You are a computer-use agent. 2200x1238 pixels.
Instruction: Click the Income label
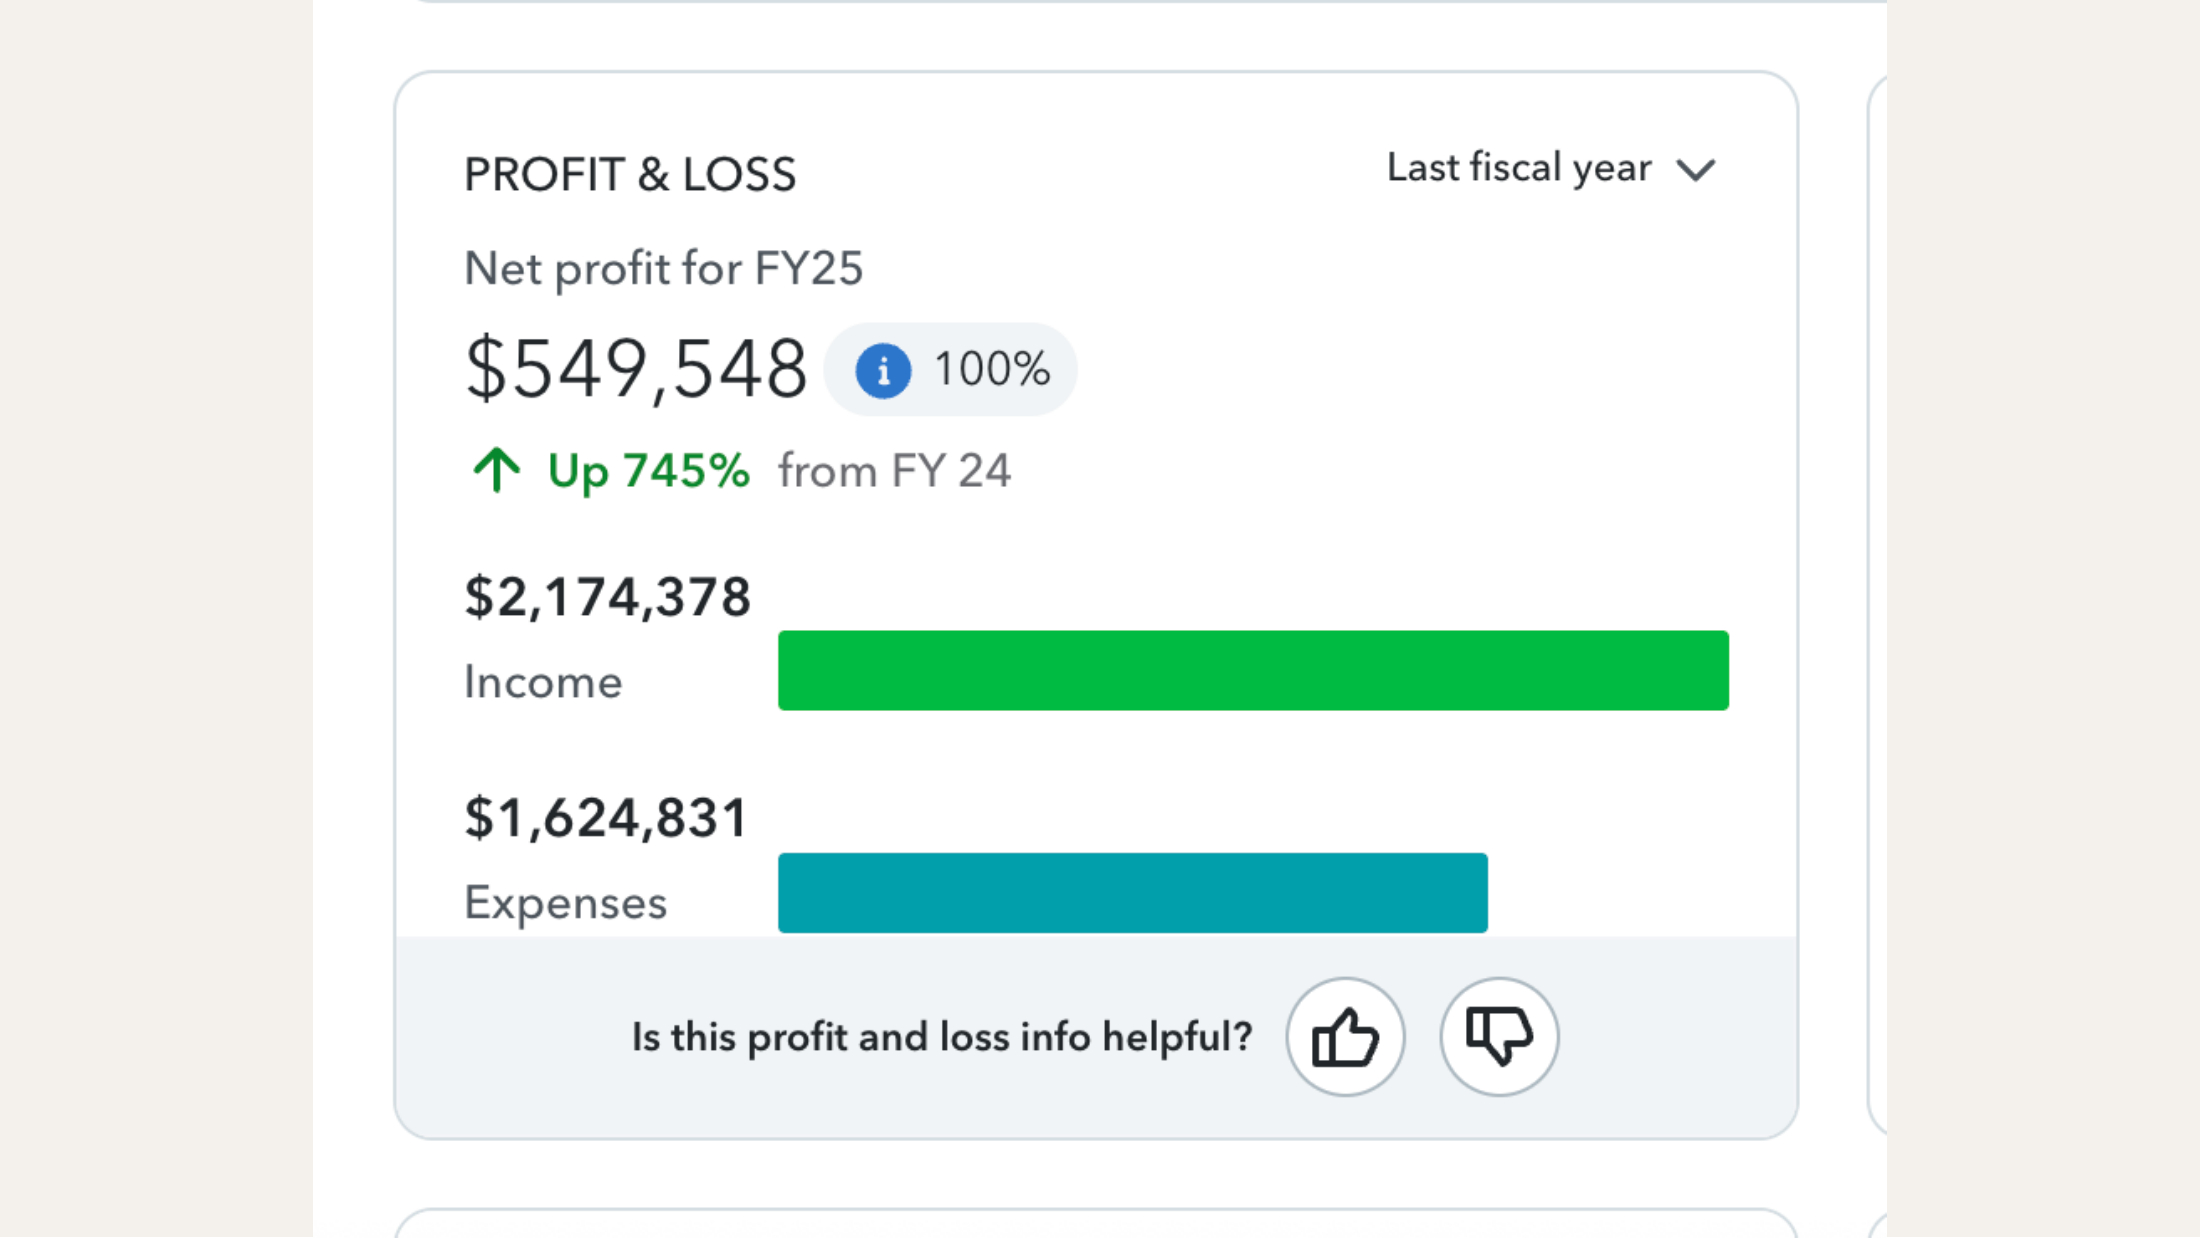click(x=543, y=683)
